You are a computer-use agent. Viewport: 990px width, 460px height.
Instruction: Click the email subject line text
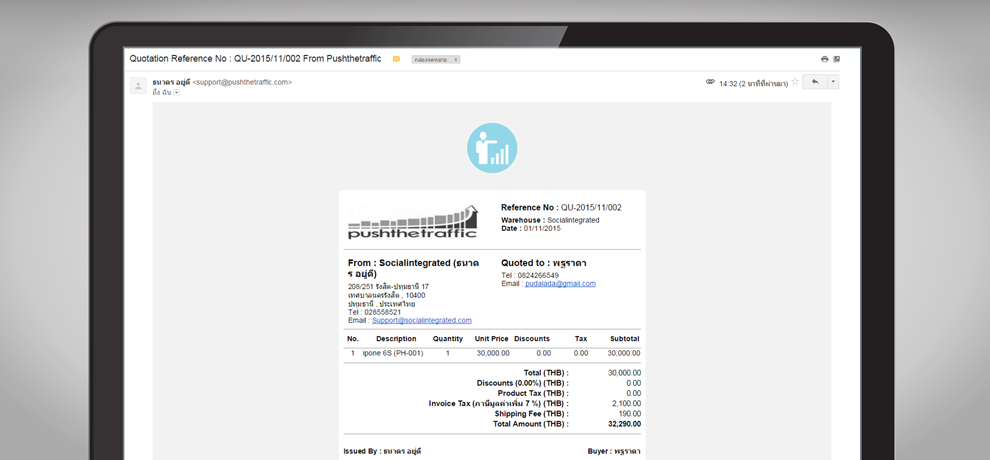(255, 59)
